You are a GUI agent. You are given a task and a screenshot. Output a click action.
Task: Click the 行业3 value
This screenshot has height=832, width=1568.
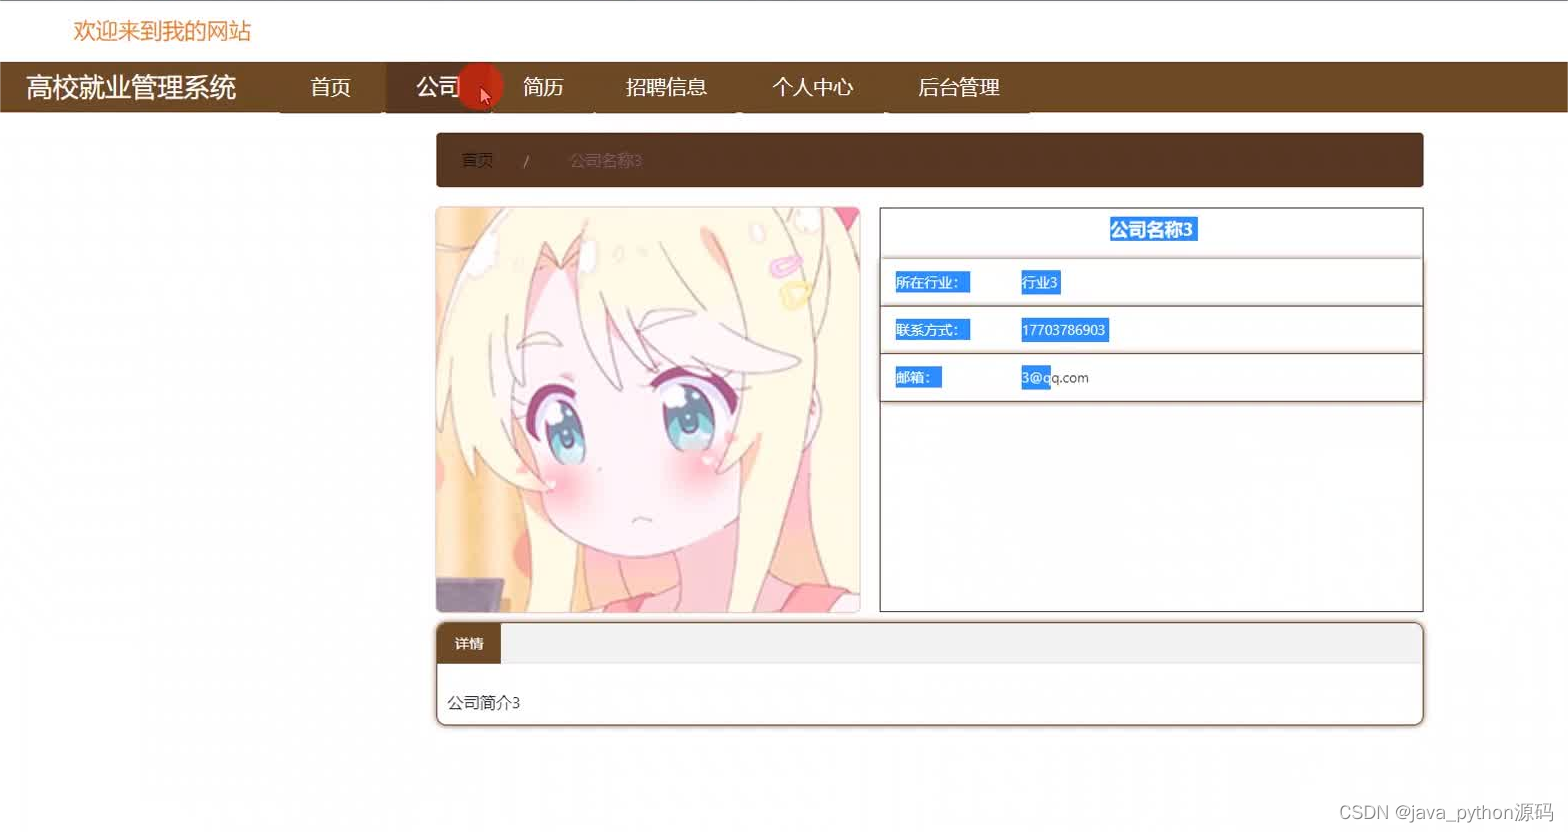click(1040, 282)
